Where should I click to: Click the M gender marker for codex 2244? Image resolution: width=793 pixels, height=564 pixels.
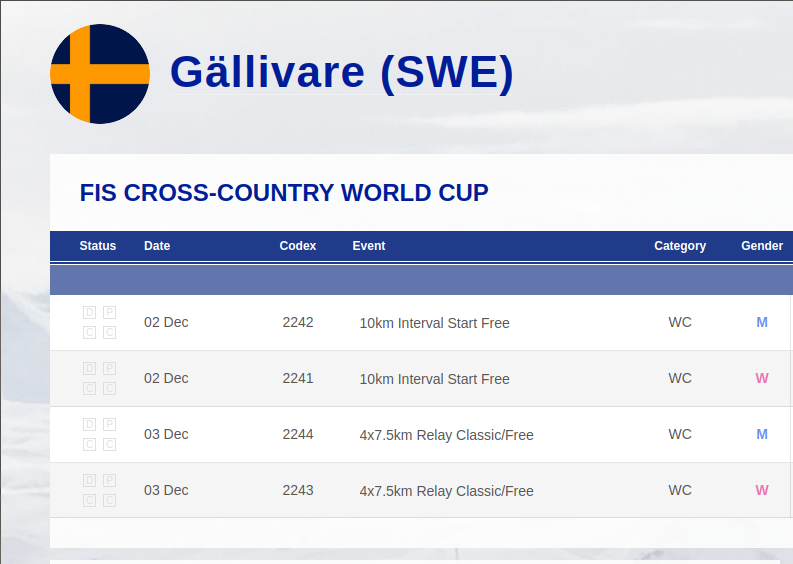pos(762,435)
